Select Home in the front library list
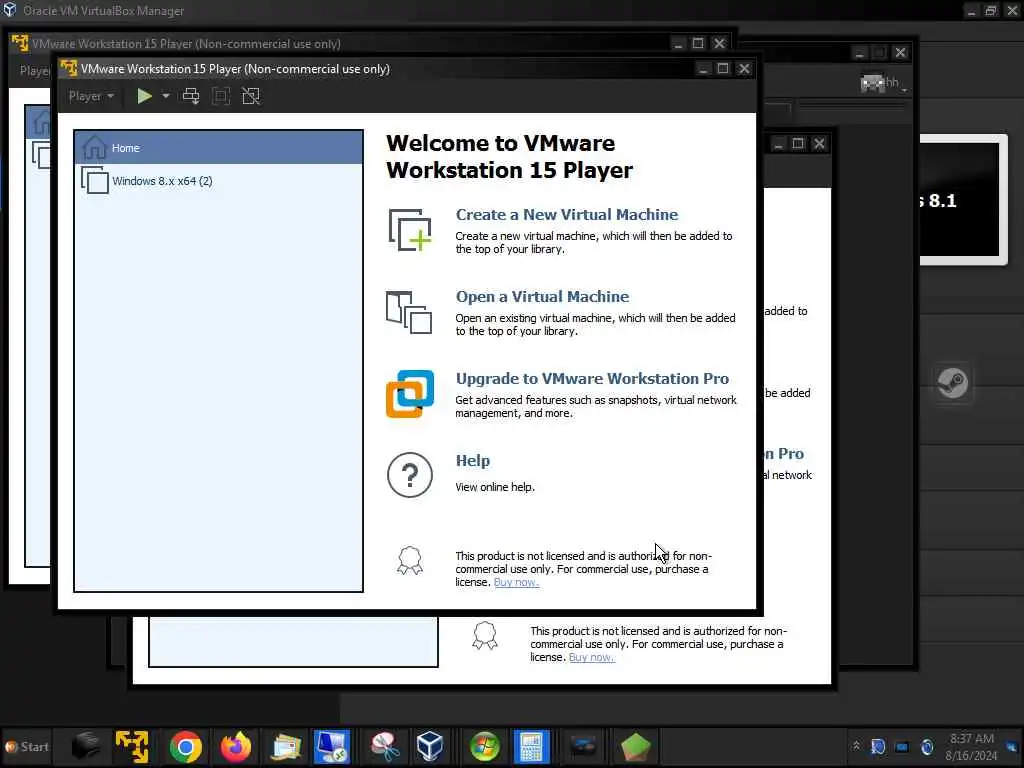 (219, 148)
